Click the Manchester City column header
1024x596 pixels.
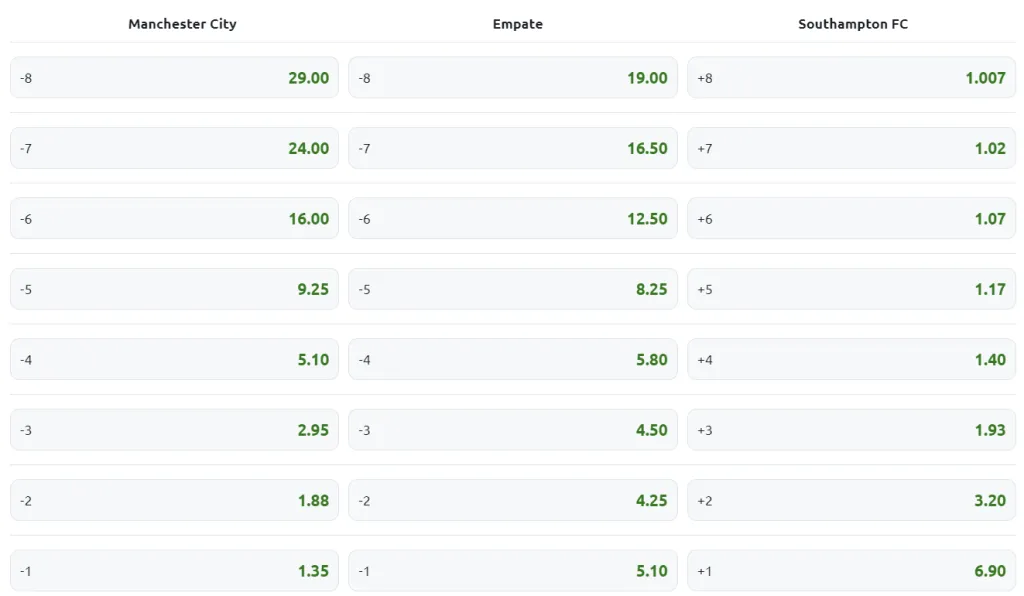coord(182,23)
